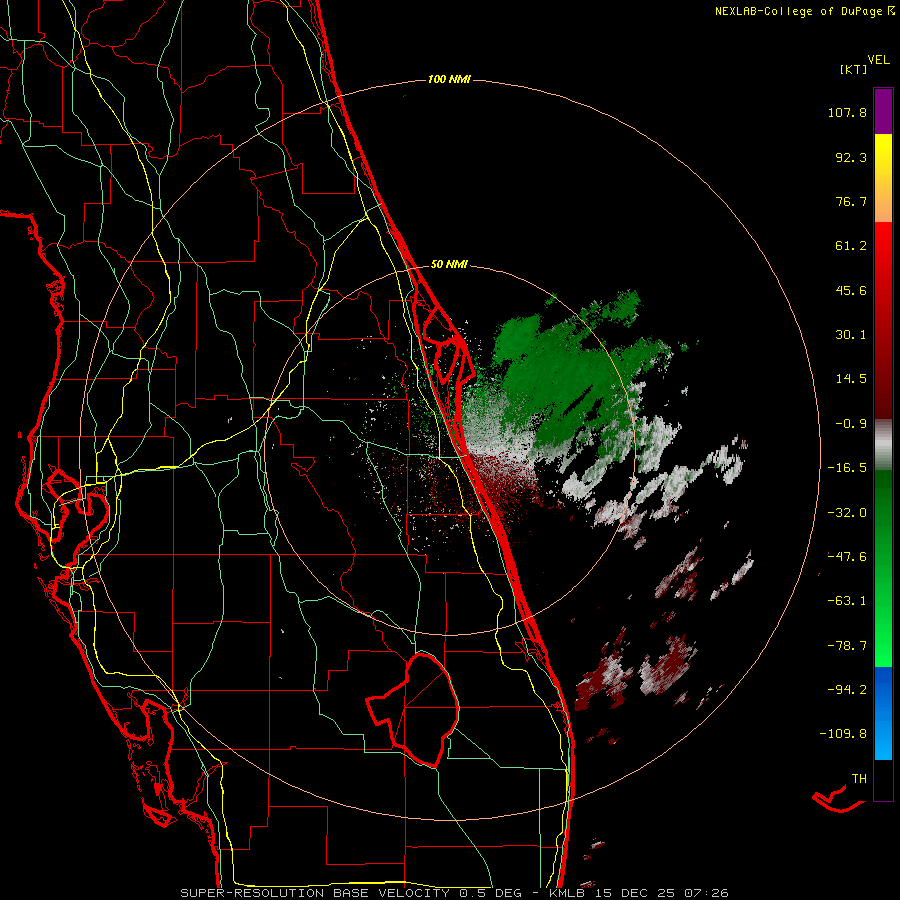
Task: Click the -109.8 scale value
Action: pyautogui.click(x=844, y=734)
